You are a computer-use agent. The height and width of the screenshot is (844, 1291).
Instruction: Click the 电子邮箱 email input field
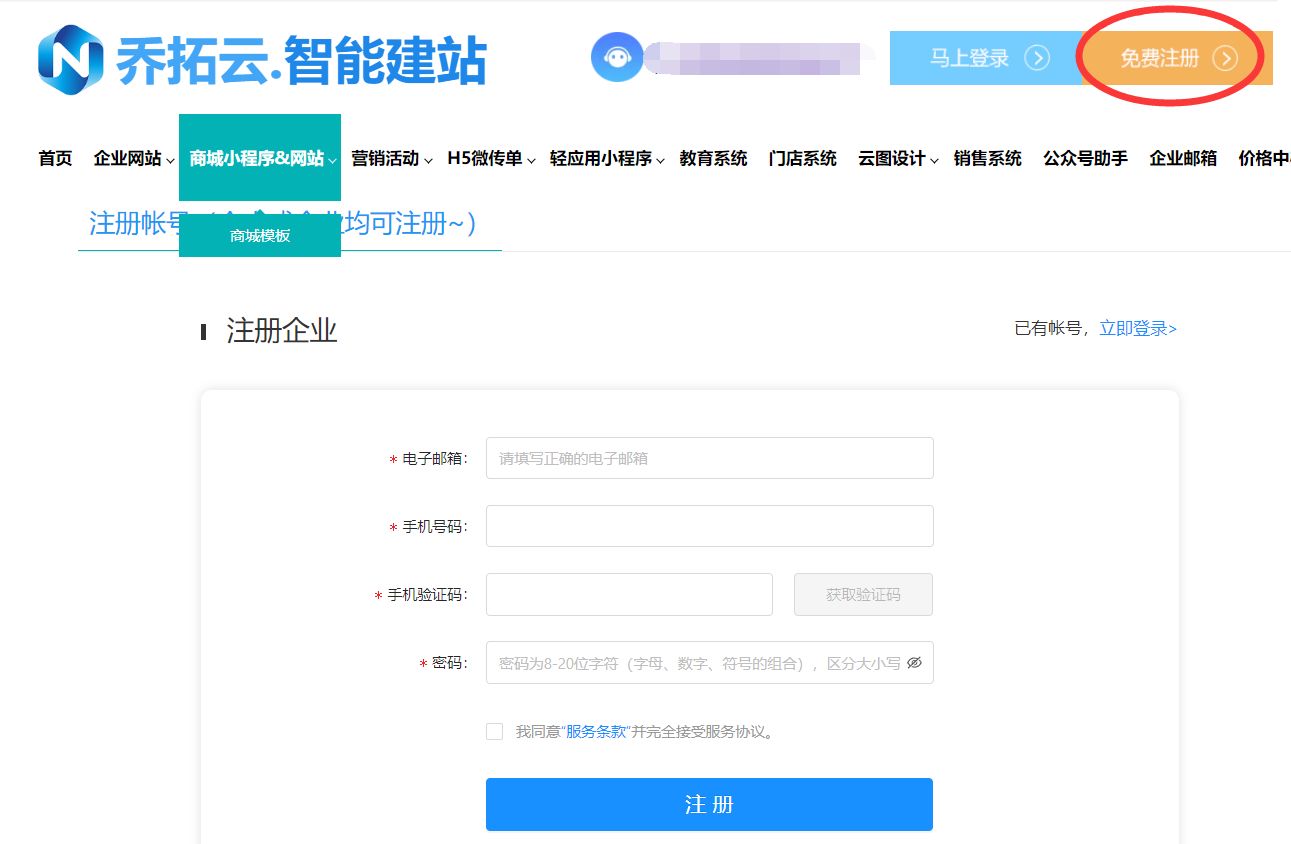click(x=709, y=457)
